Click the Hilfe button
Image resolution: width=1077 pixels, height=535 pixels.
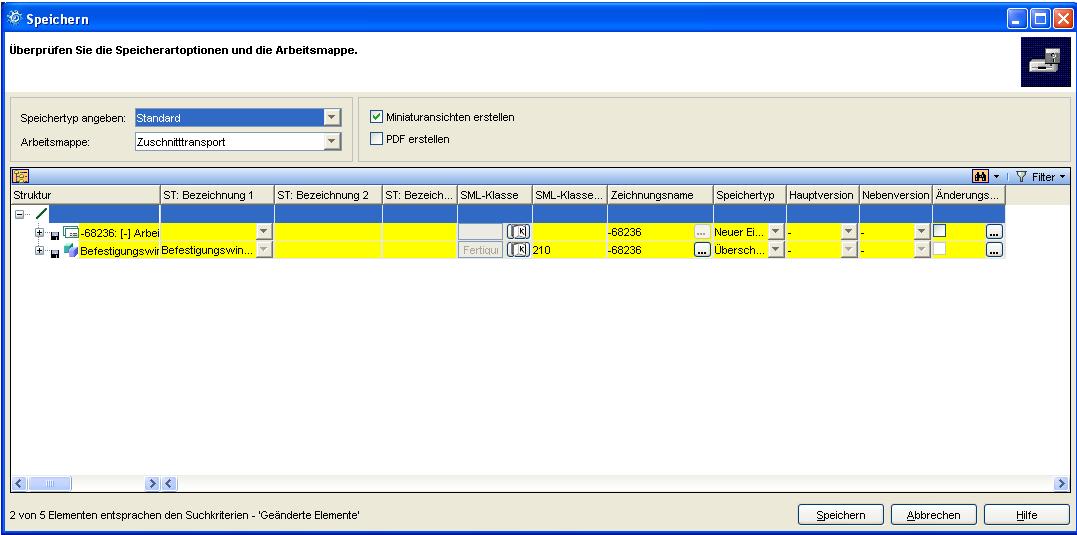tap(1027, 515)
